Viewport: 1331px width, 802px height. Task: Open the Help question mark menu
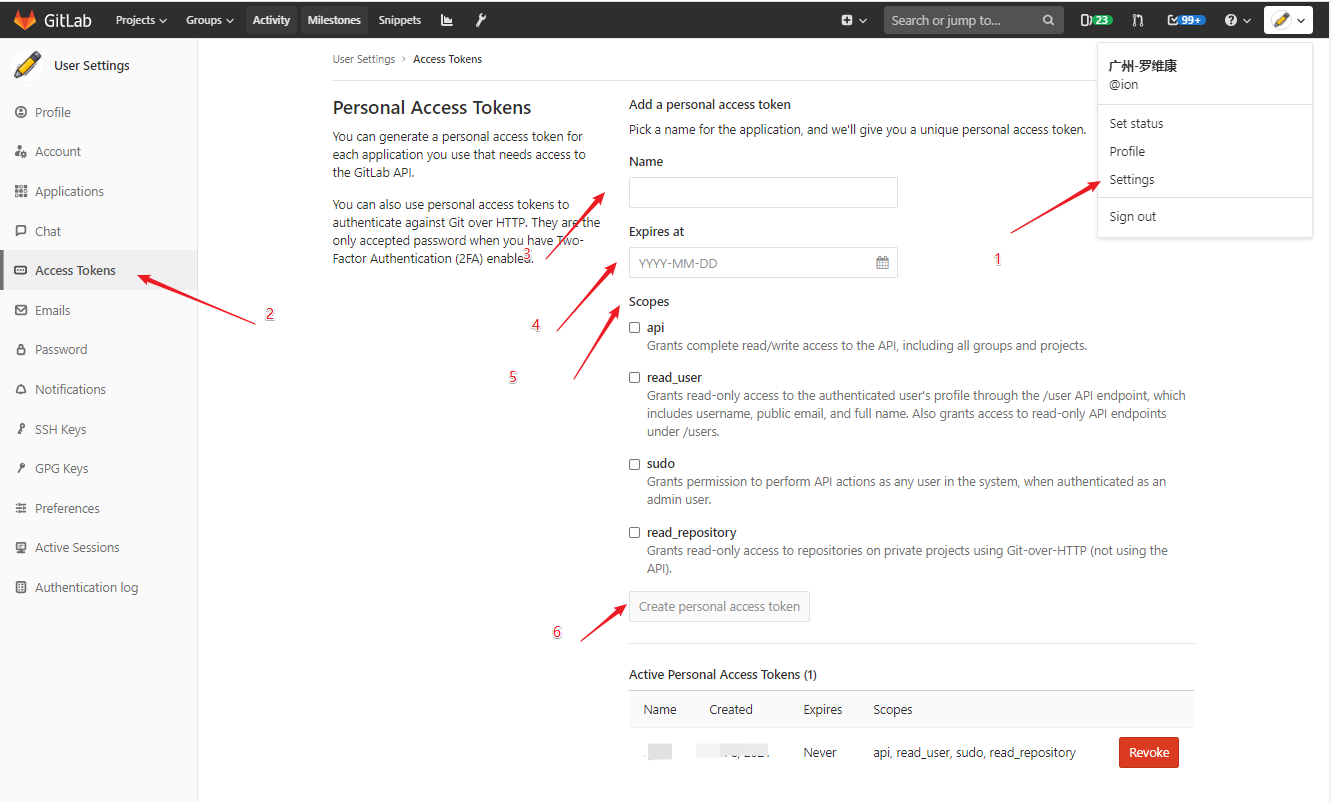pos(1237,20)
